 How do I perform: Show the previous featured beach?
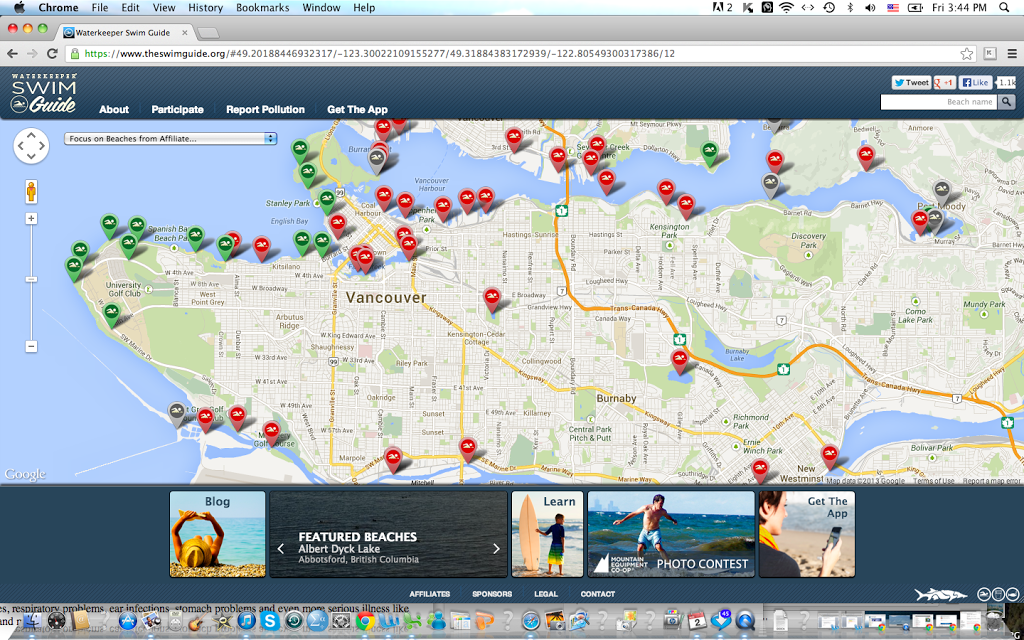click(x=281, y=548)
